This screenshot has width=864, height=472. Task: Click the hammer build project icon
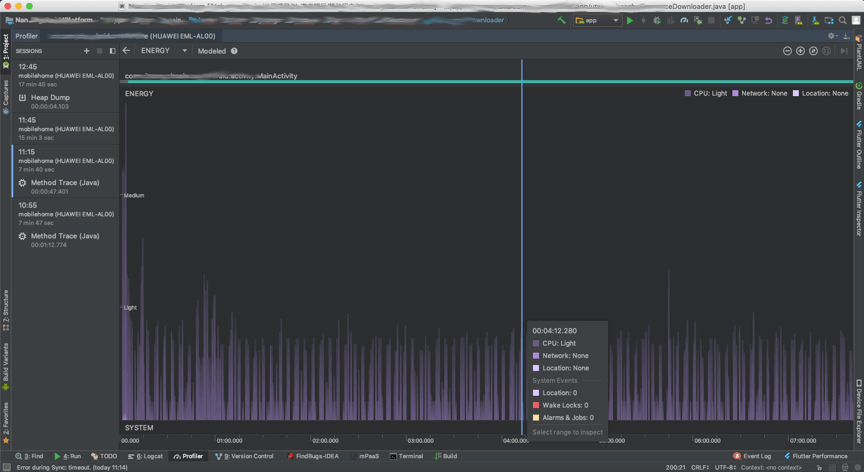(x=561, y=20)
